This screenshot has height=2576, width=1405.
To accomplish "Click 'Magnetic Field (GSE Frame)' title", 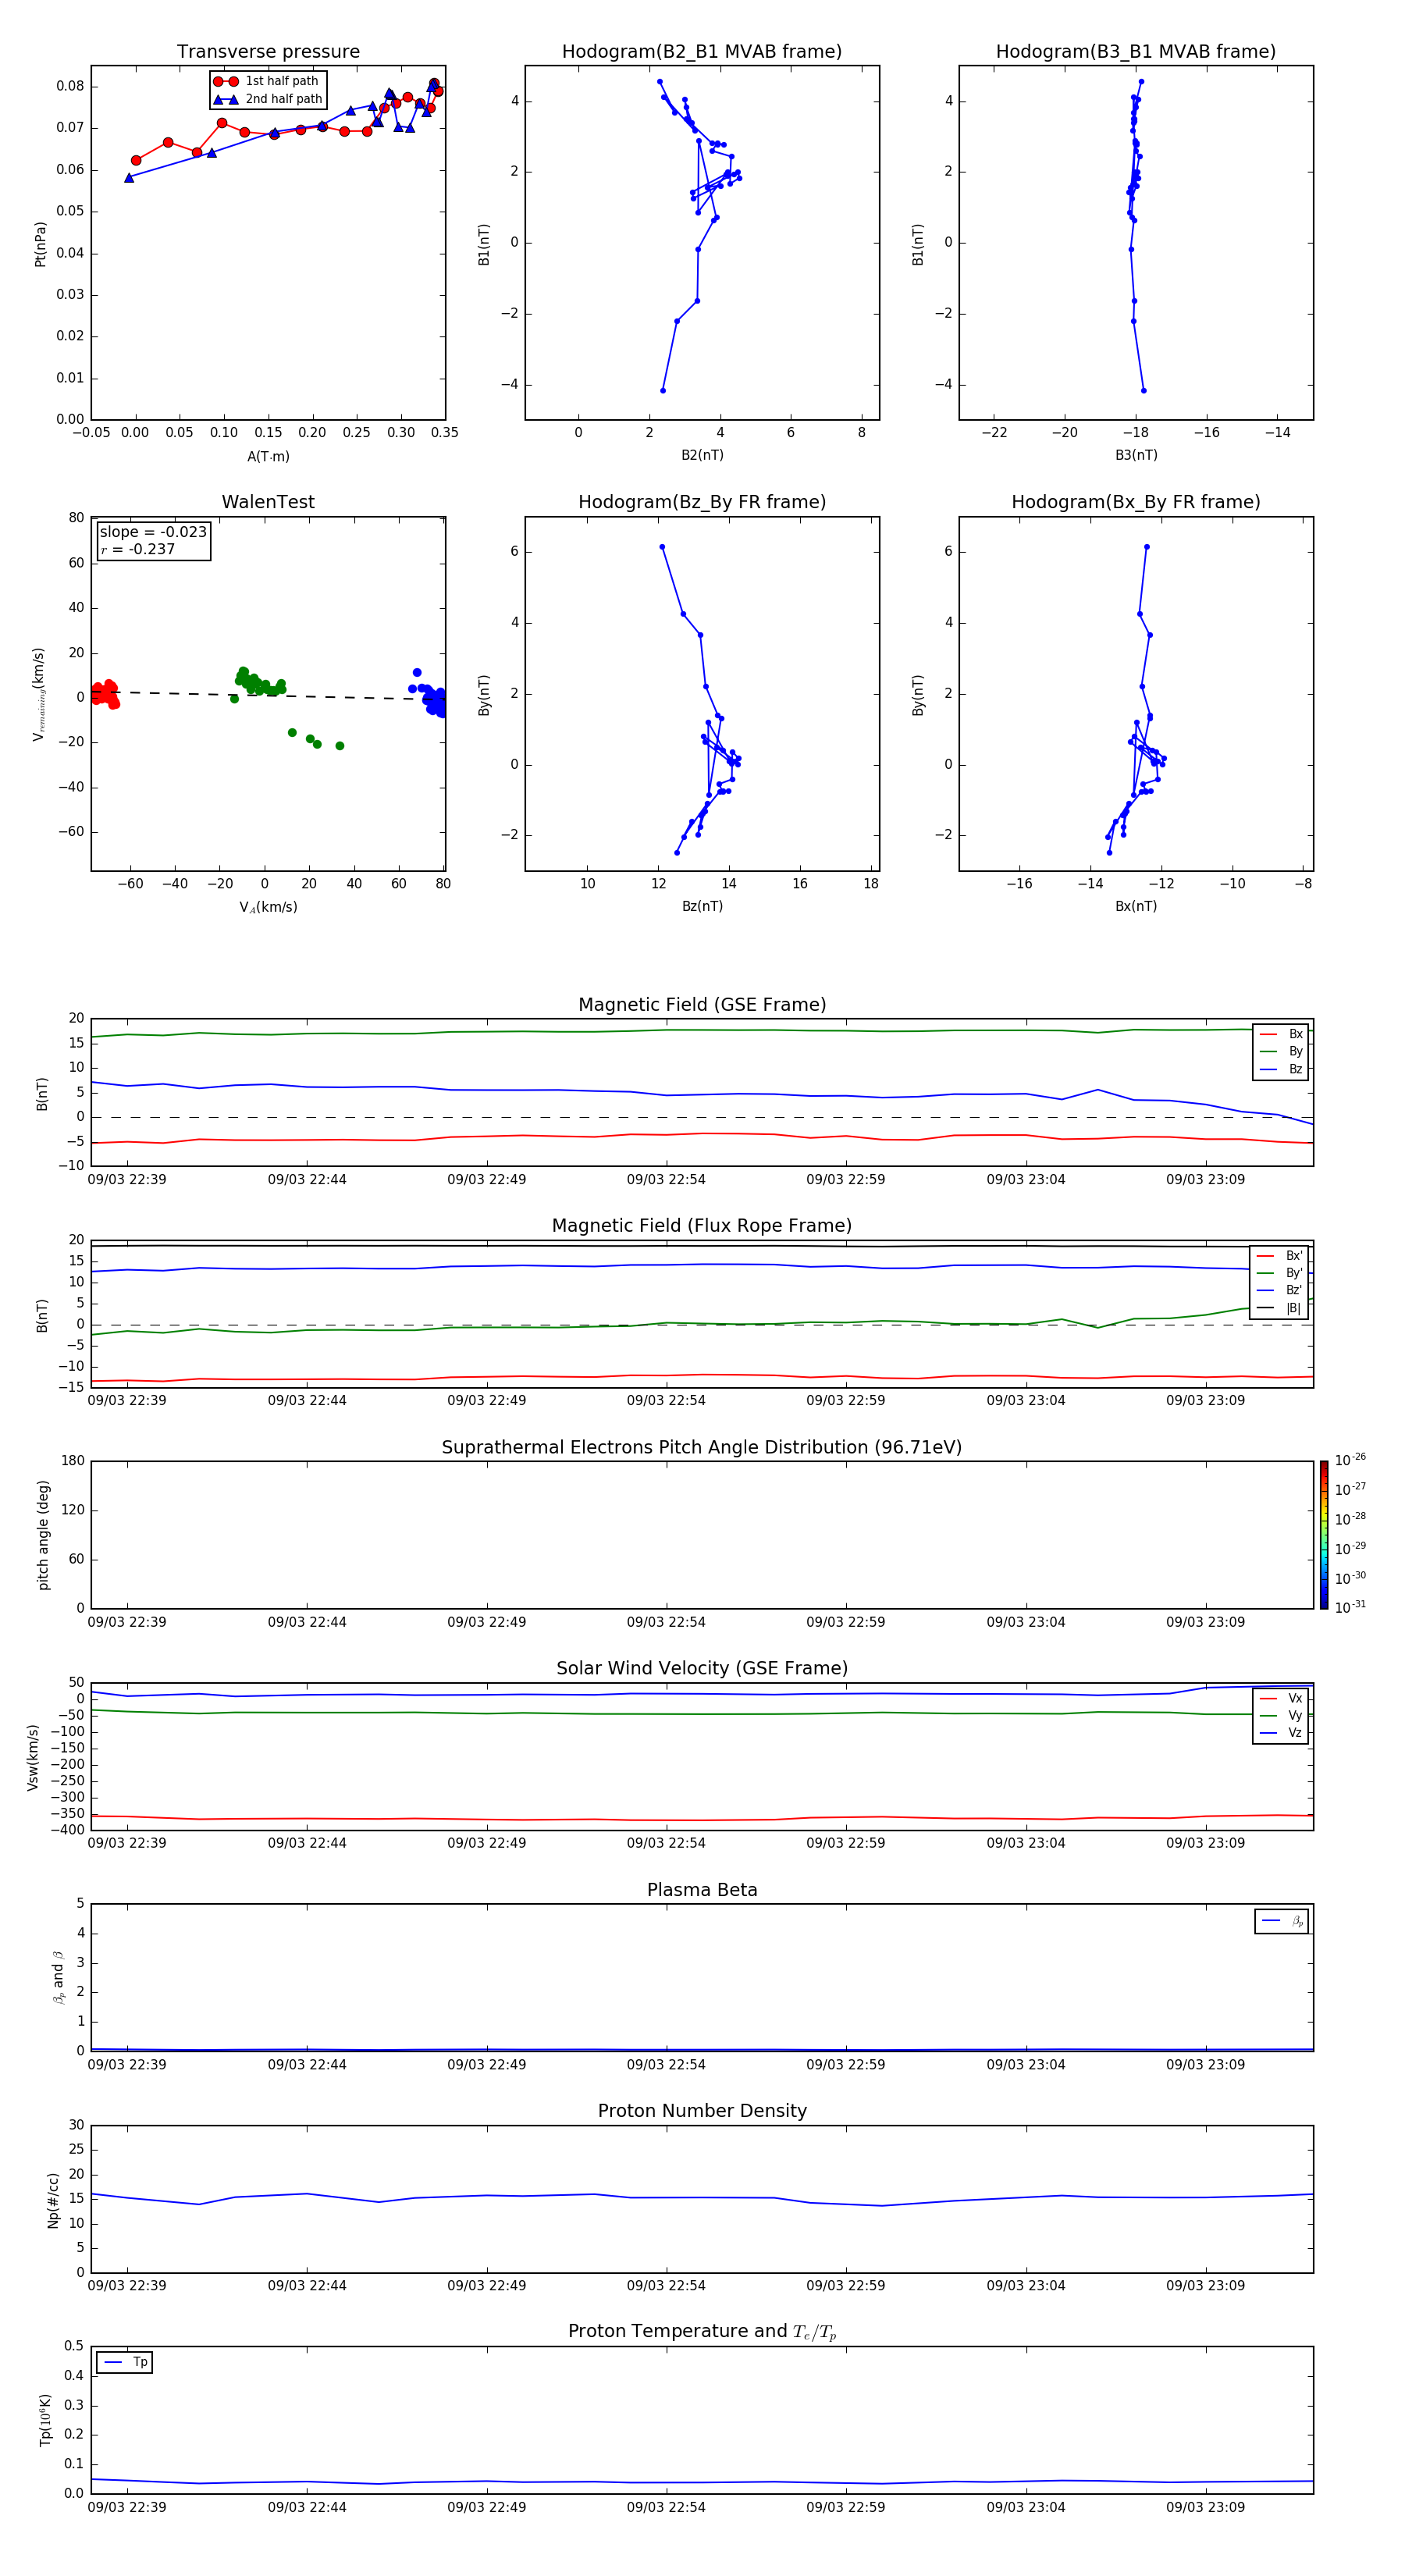I will coord(702,1005).
